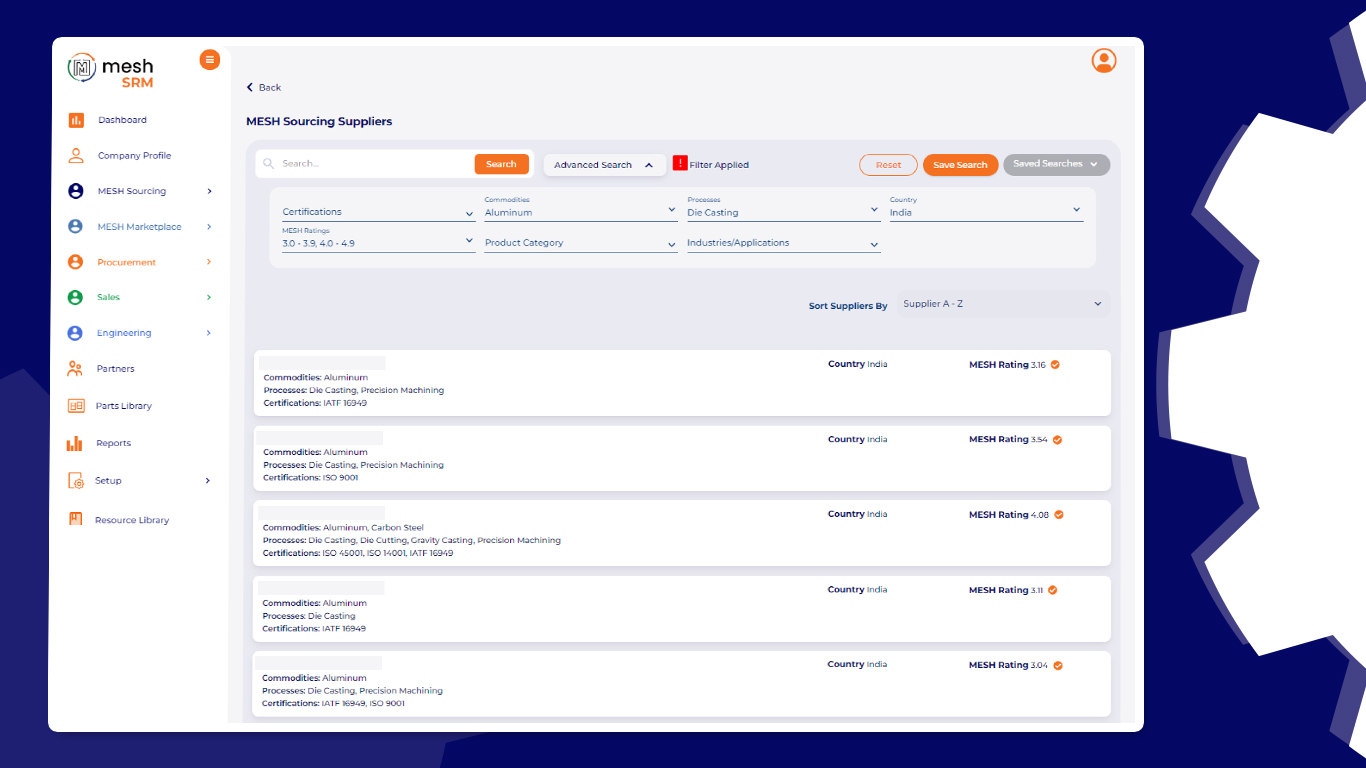Screen dimensions: 1366x768
Task: Click the Company Profile person icon
Action: click(76, 155)
